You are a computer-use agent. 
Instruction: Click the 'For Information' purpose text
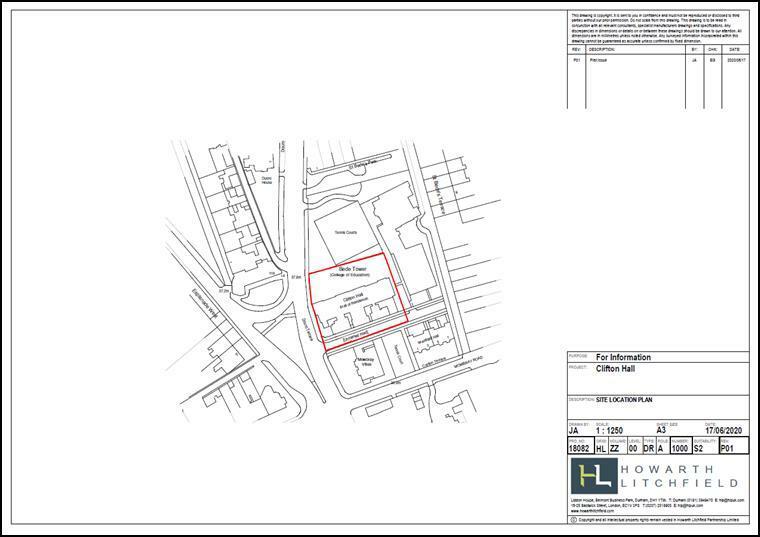coord(623,357)
